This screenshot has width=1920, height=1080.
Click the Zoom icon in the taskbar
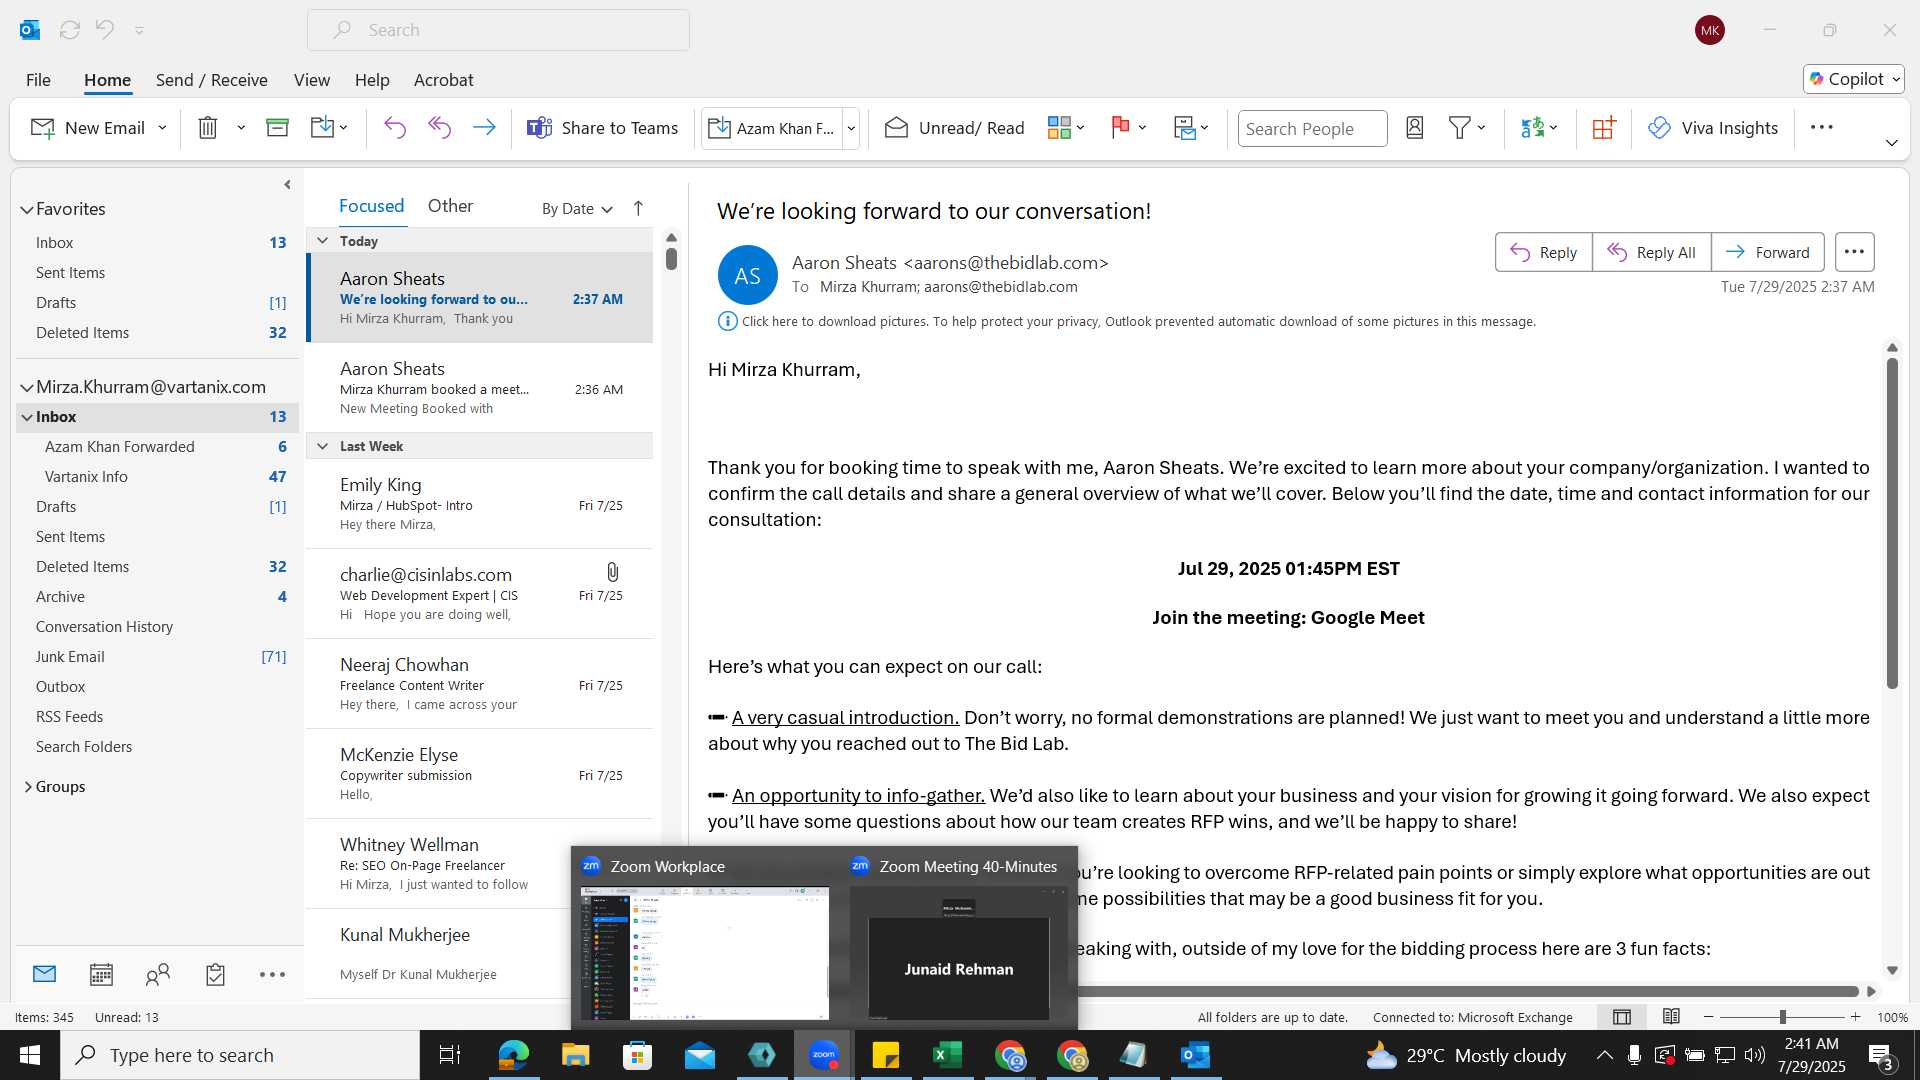823,1055
